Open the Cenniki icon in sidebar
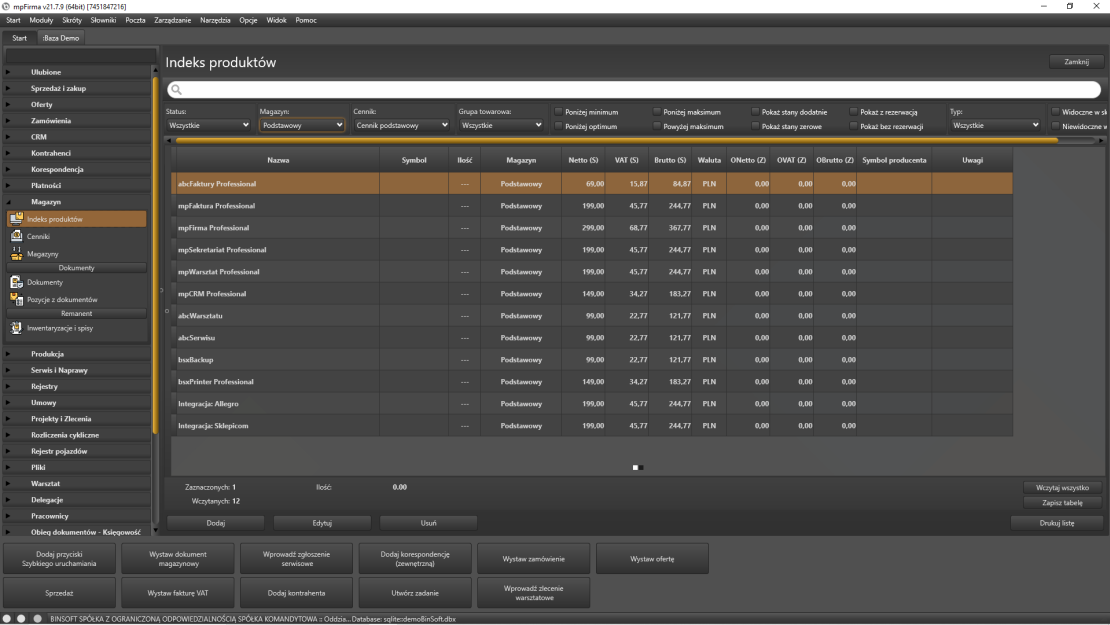The width and height of the screenshot is (1110, 625). pyautogui.click(x=16, y=236)
